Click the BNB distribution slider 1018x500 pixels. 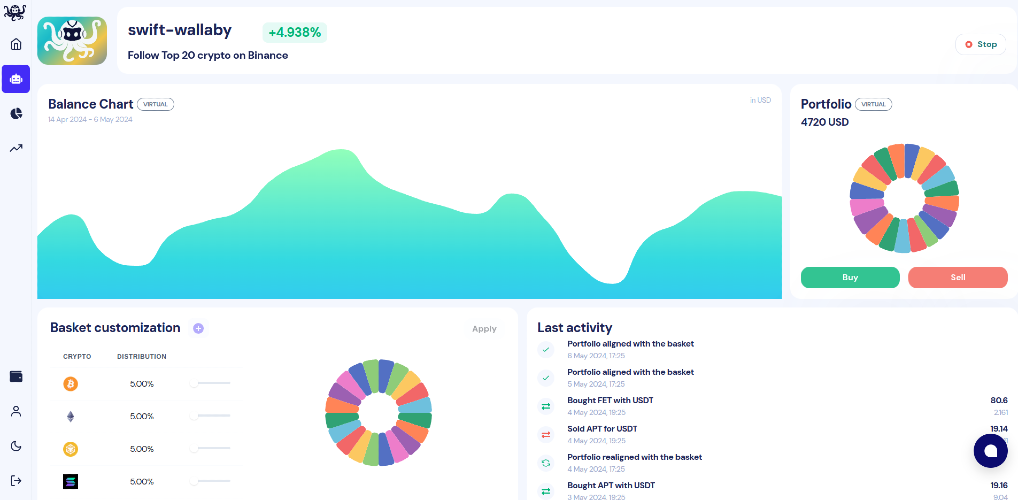[211, 448]
